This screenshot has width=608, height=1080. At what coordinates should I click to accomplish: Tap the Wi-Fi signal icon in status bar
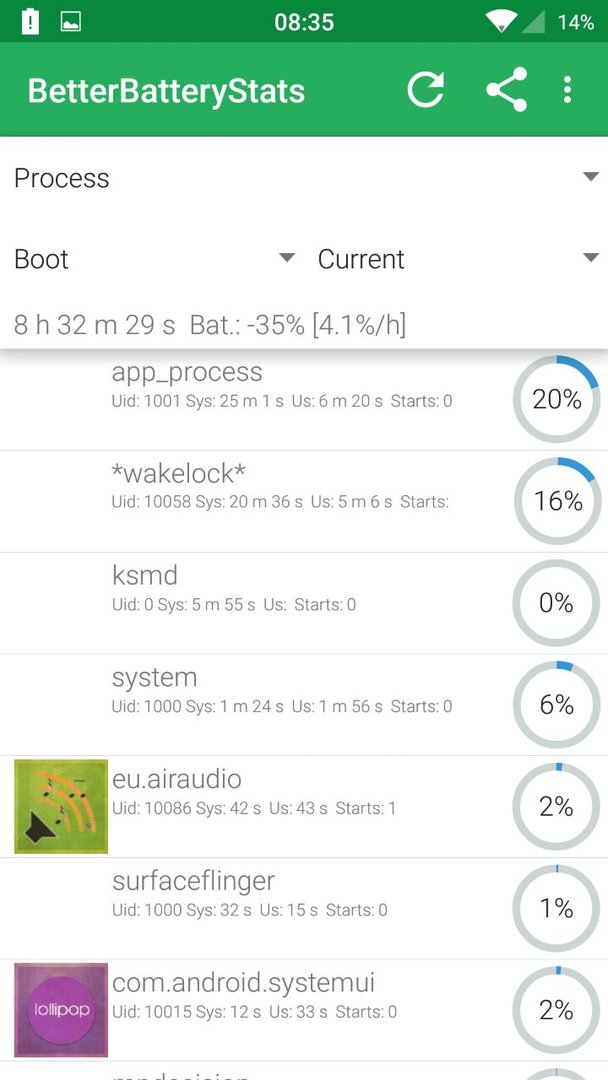point(501,22)
